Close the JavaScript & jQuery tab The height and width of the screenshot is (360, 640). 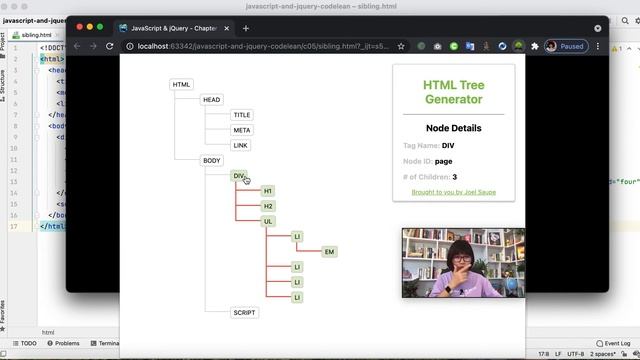[x=227, y=28]
